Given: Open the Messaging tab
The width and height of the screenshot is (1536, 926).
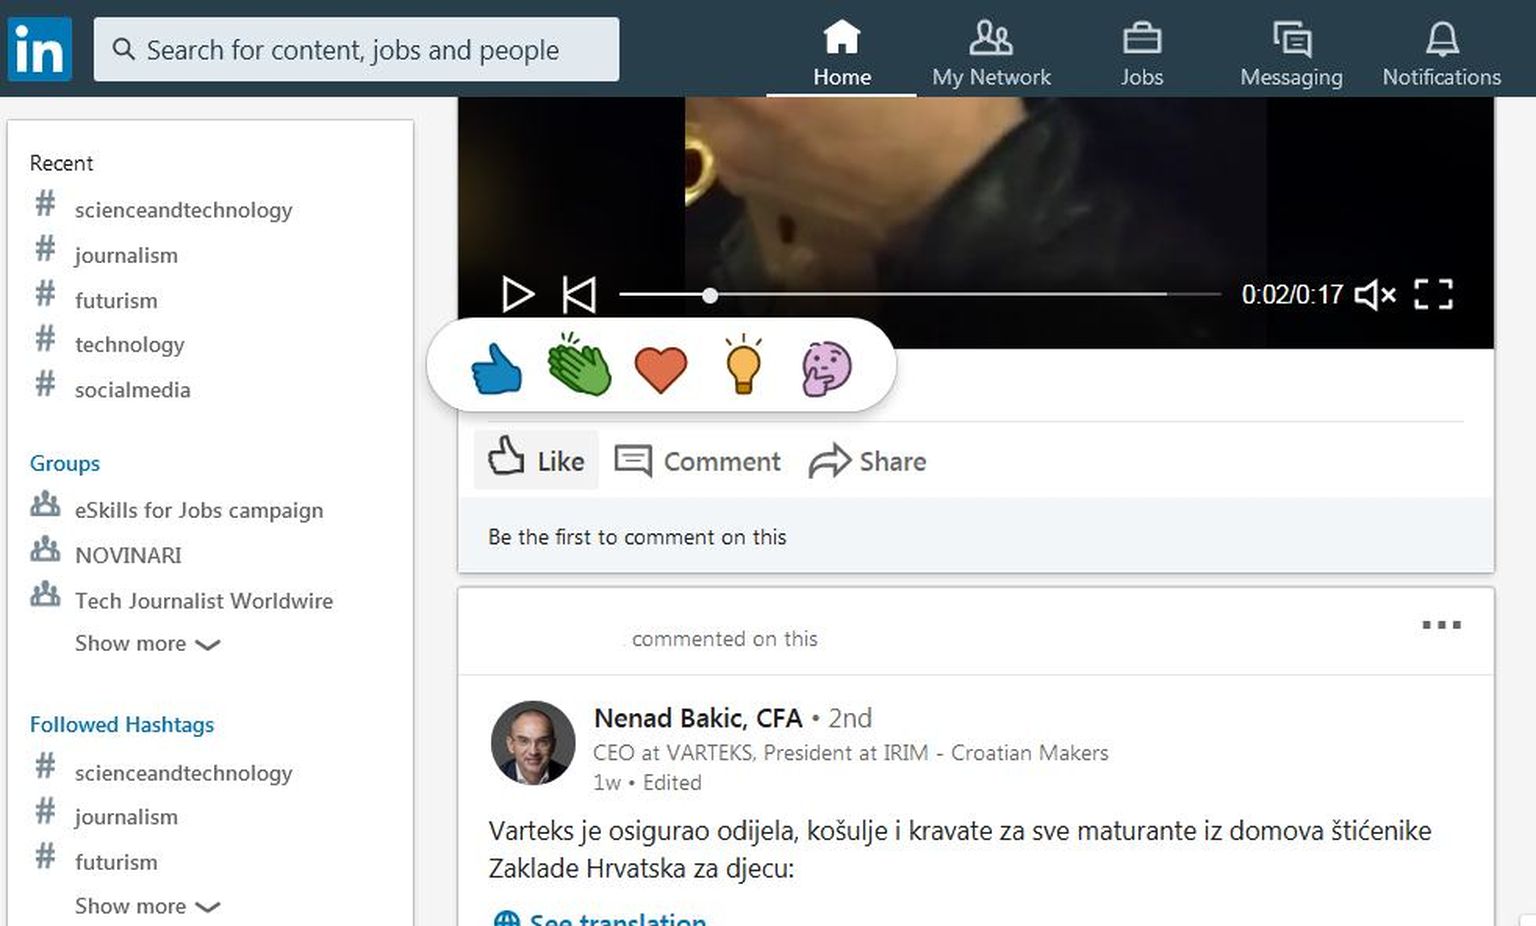Looking at the screenshot, I should [1291, 53].
